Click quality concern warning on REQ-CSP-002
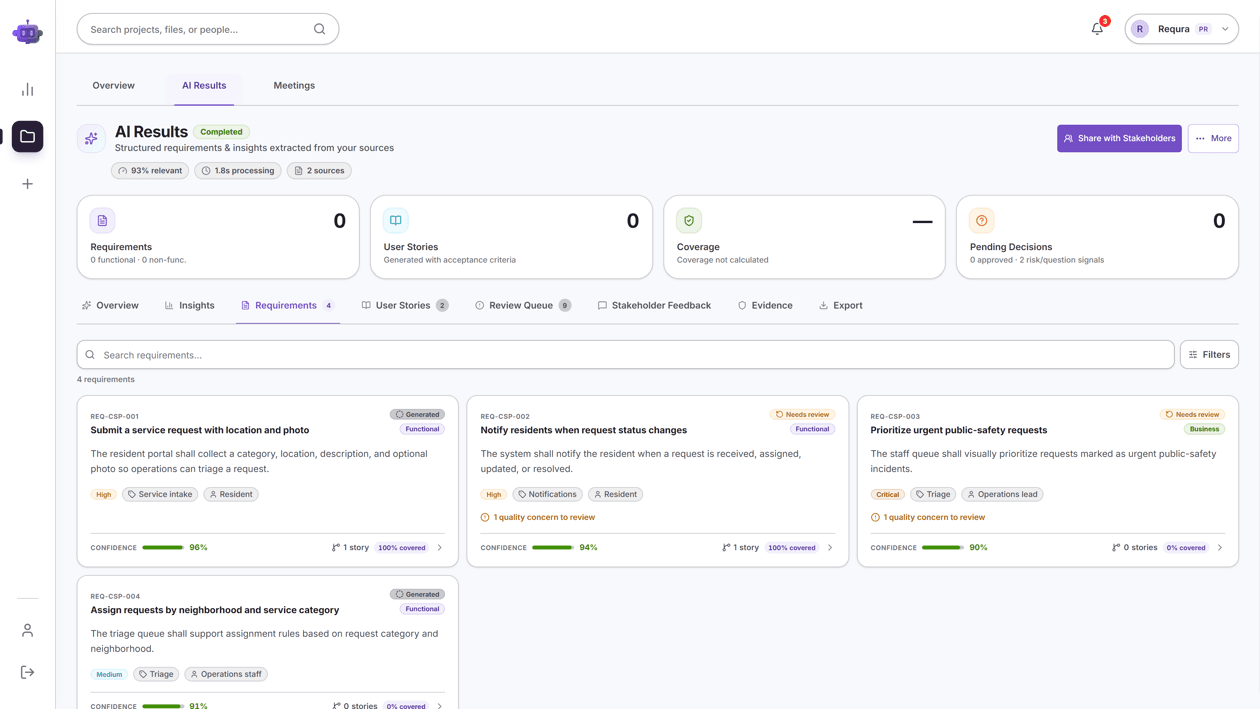The image size is (1260, 709). [538, 518]
